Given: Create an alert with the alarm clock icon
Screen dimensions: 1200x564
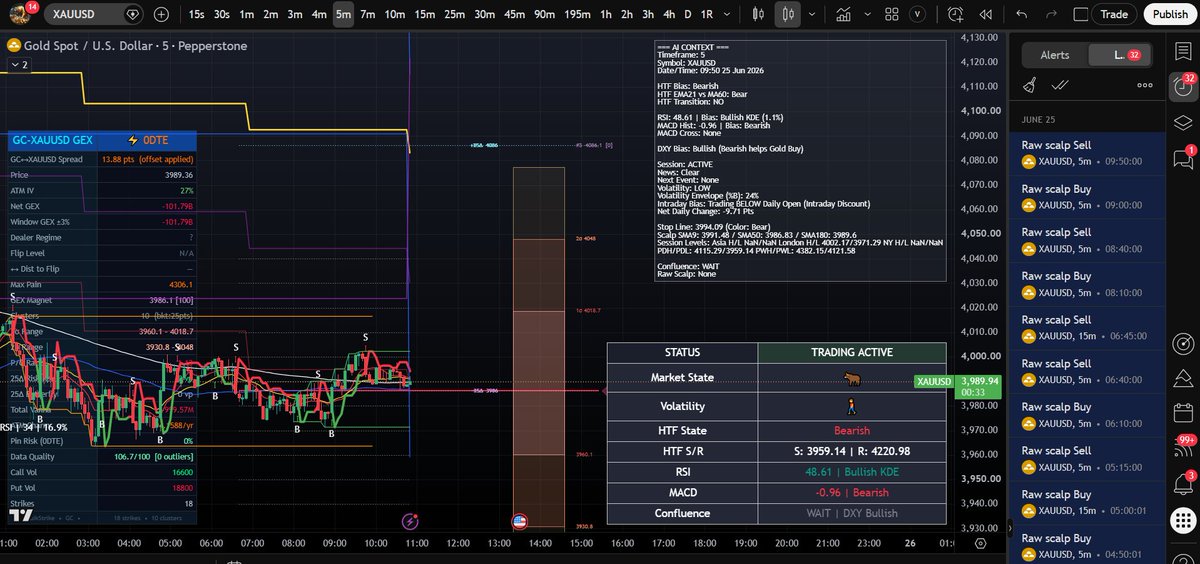Looking at the screenshot, I should pyautogui.click(x=954, y=15).
